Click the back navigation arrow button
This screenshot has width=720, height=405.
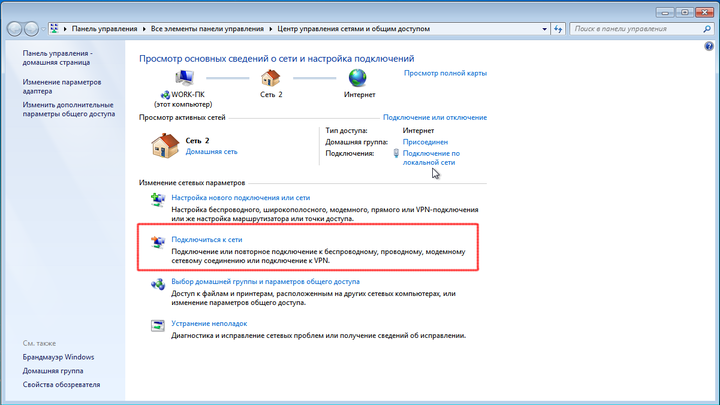tap(15, 29)
